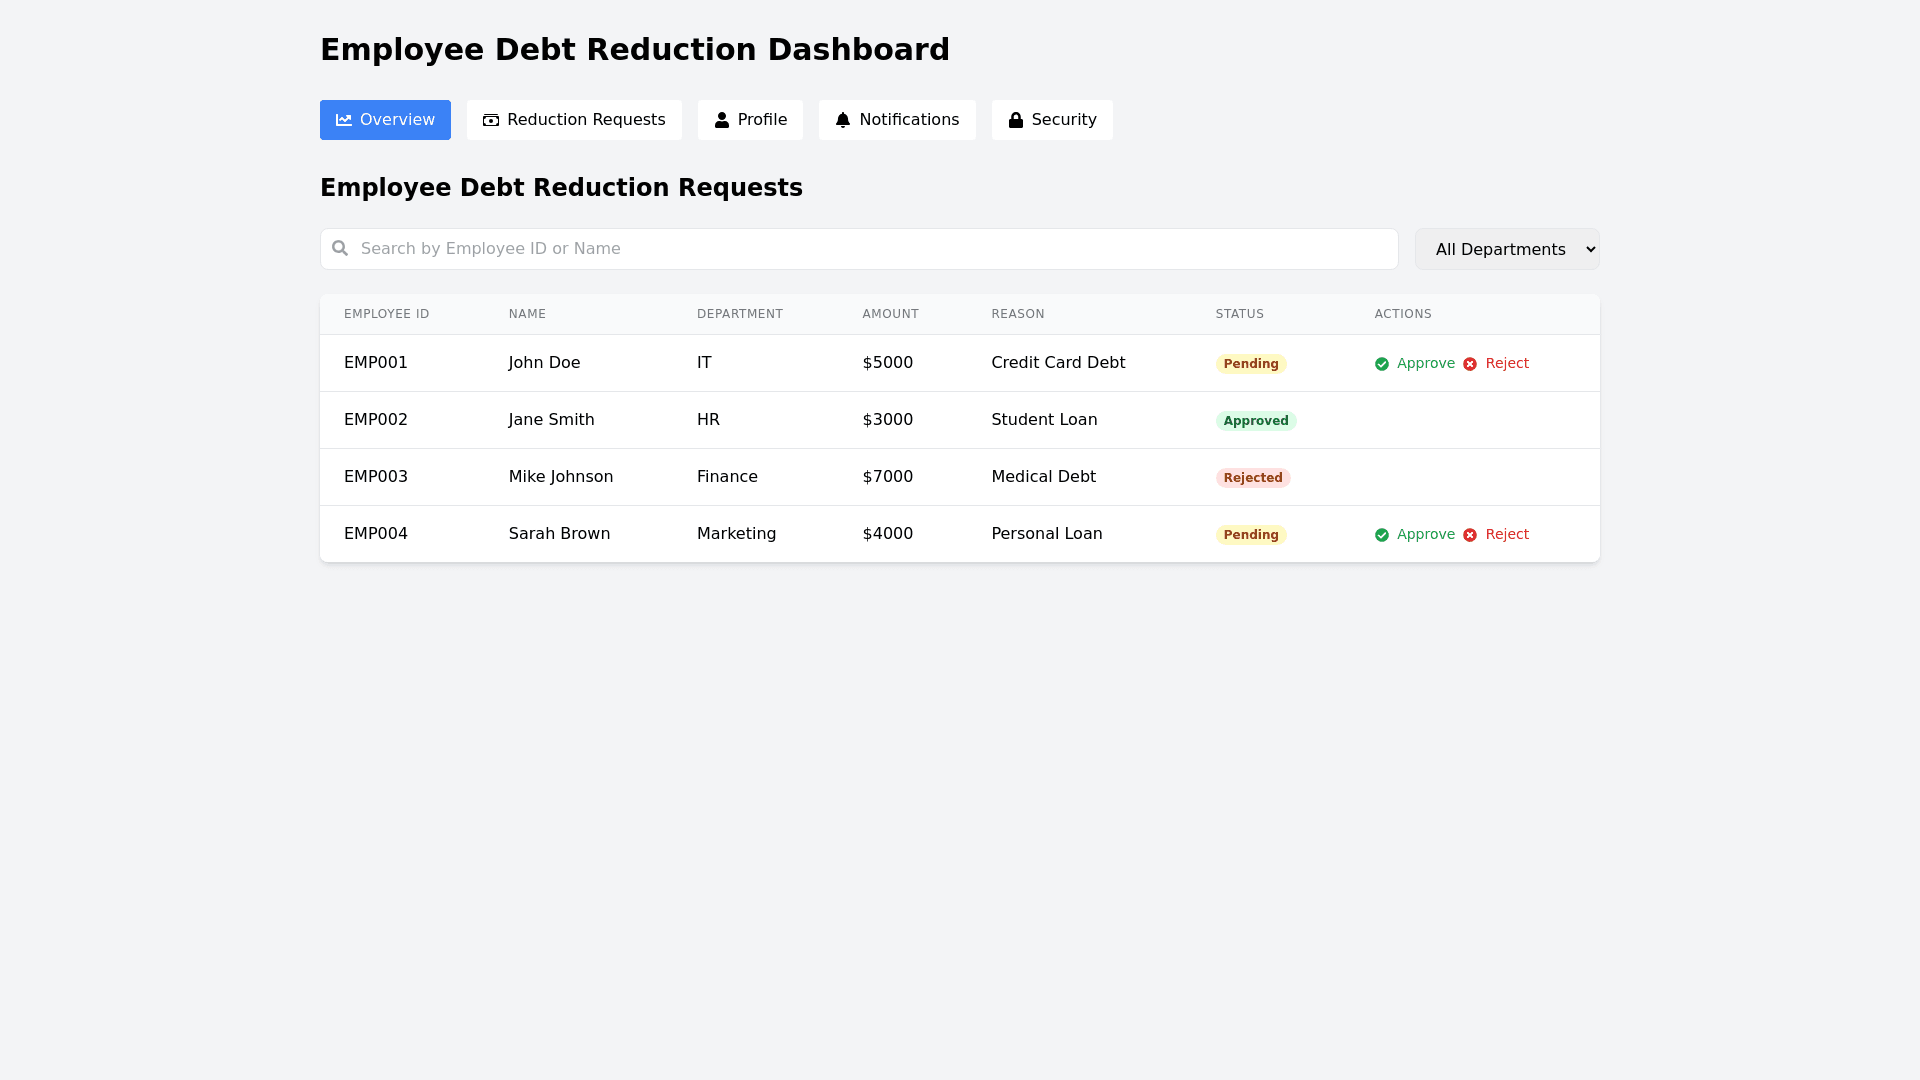Go to the Security tab
1920x1080 pixels.
[x=1052, y=120]
